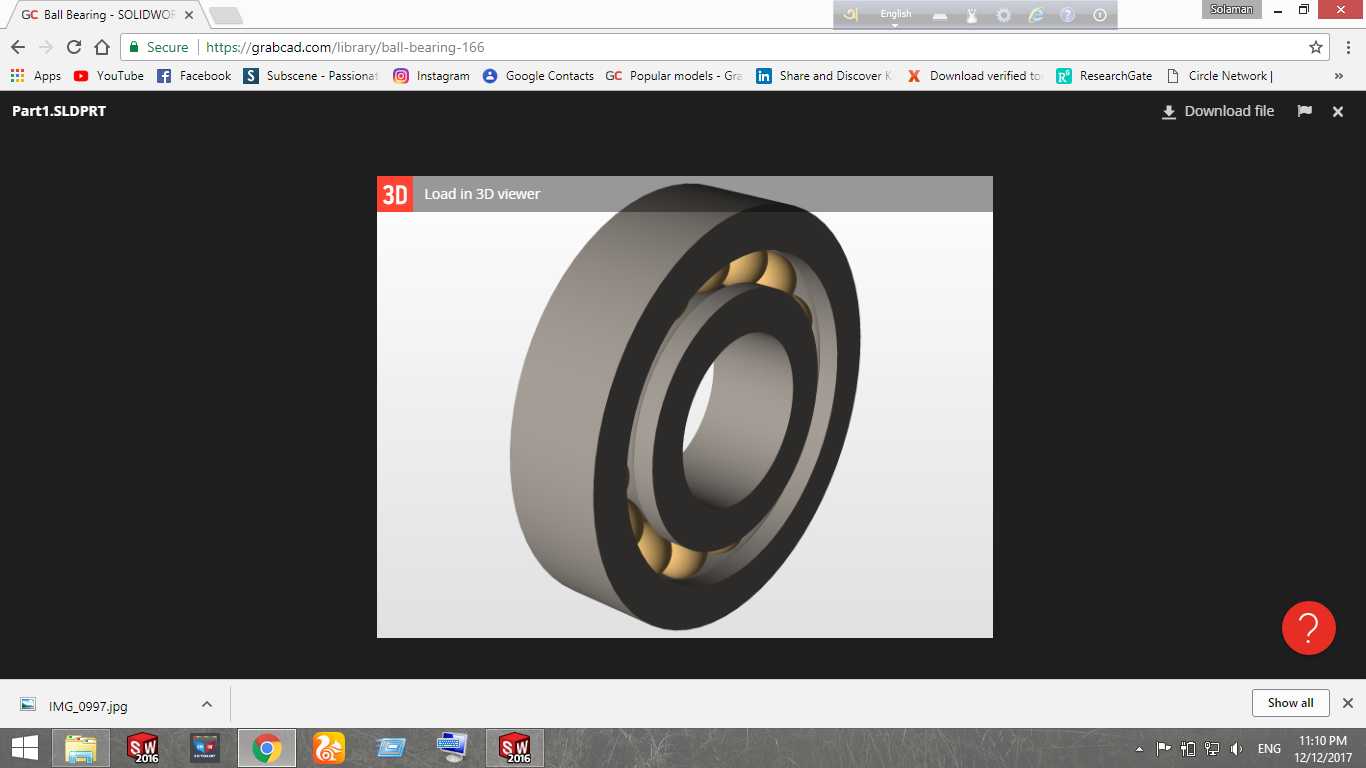1366x768 pixels.
Task: Bookmark this page with the star icon
Action: click(x=1316, y=47)
